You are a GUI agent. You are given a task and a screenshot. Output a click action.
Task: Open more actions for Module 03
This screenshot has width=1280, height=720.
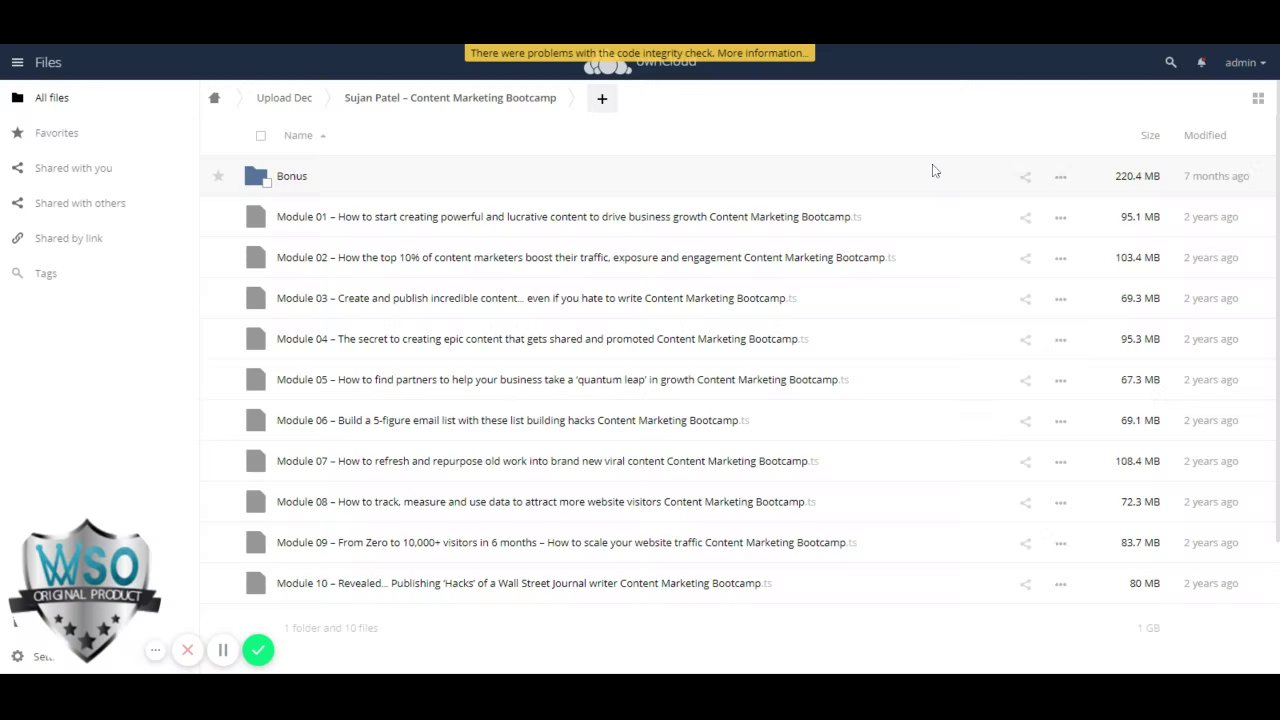[x=1060, y=299]
